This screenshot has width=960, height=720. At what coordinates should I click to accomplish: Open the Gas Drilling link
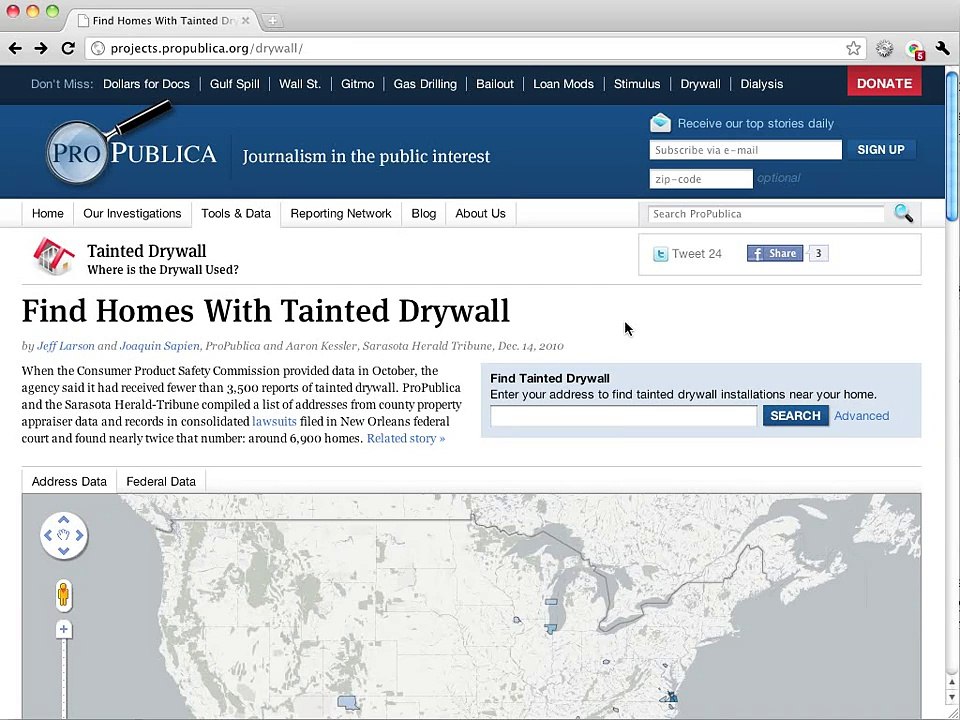(x=425, y=84)
